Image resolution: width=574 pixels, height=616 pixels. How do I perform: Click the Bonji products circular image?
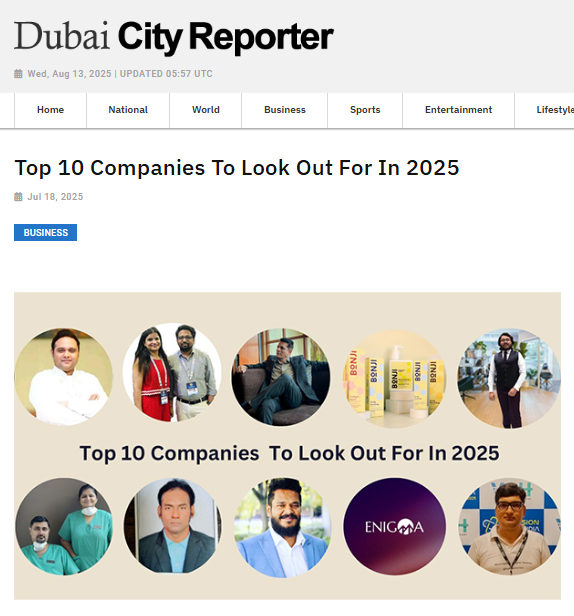pyautogui.click(x=394, y=378)
